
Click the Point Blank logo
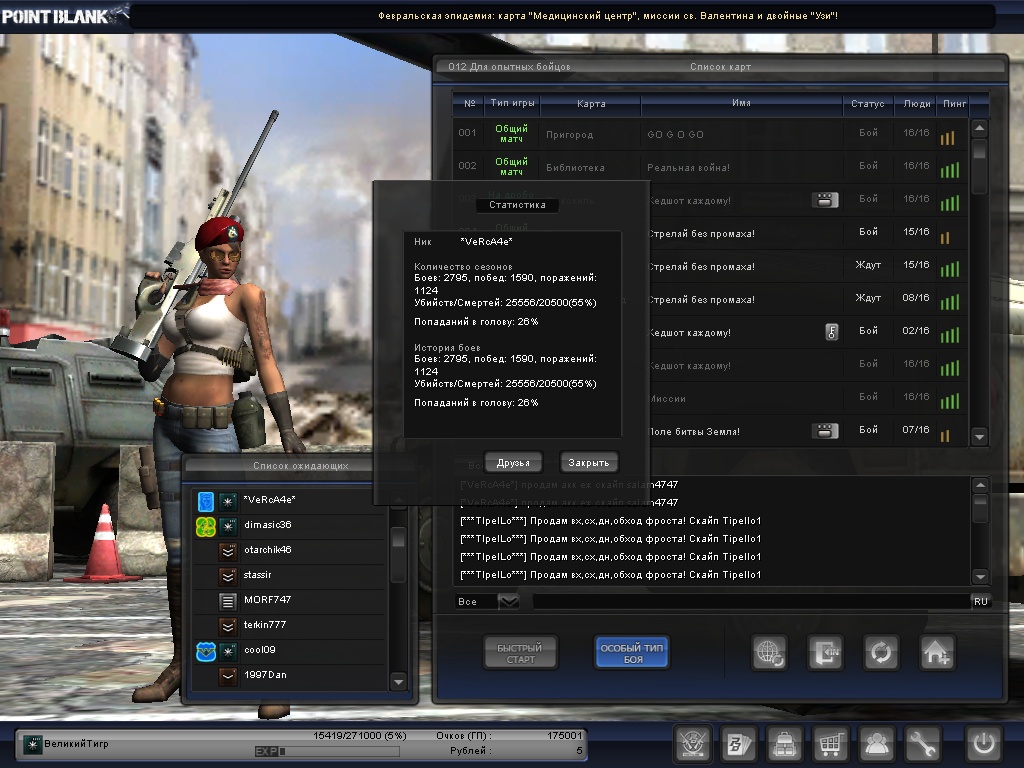click(63, 16)
